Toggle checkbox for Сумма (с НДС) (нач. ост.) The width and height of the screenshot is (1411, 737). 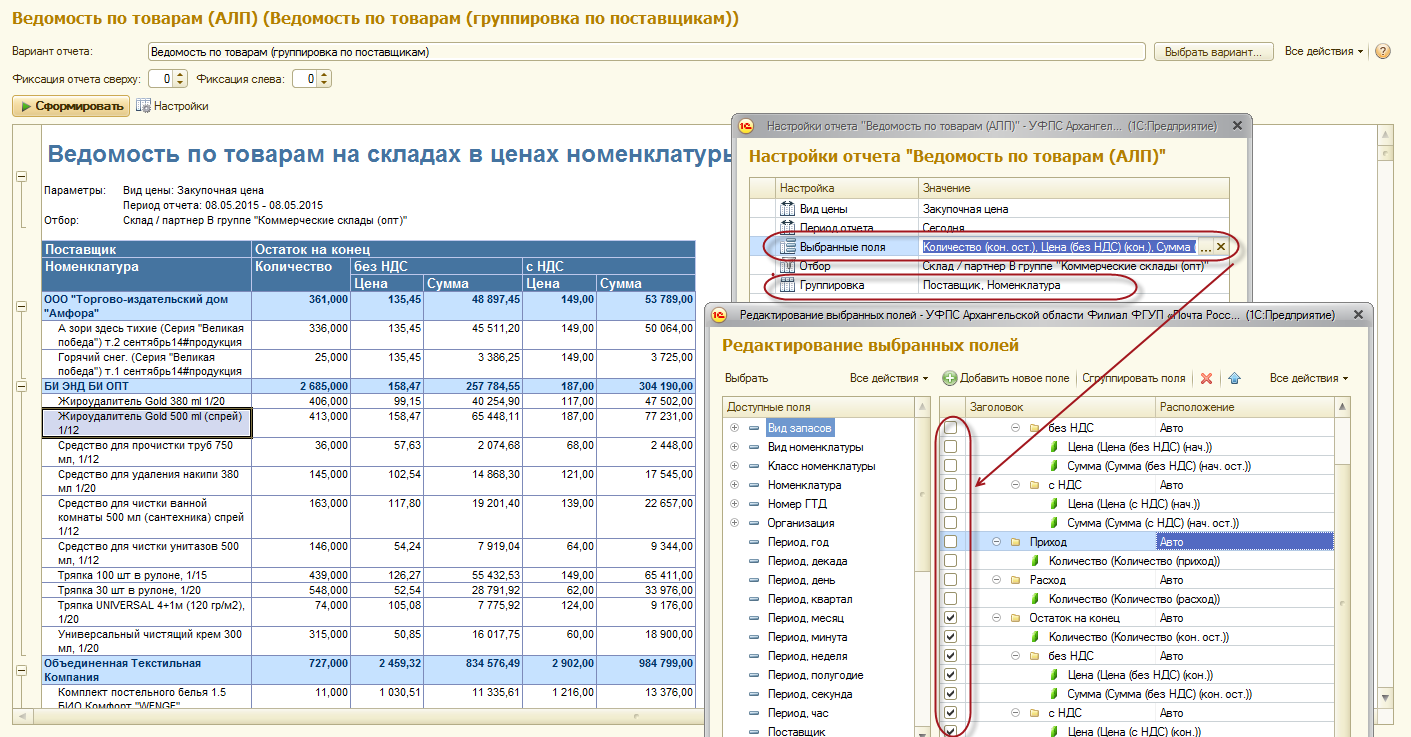point(951,523)
